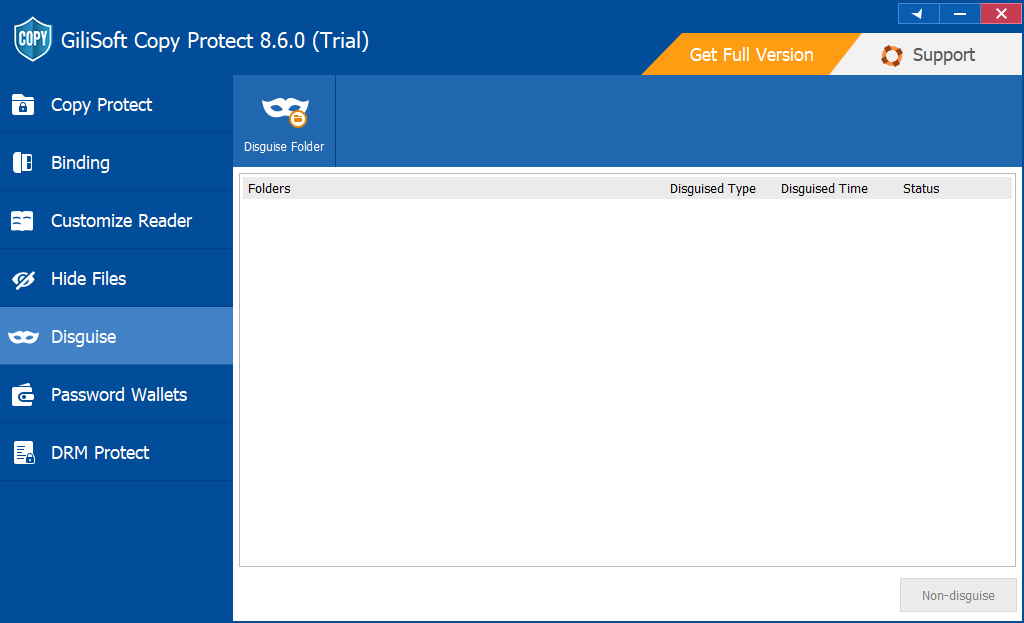1024x623 pixels.
Task: Click the DRM Protect document-lock icon
Action: coord(24,453)
